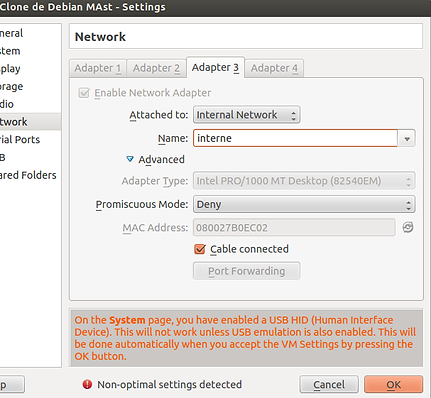
Task: Select the Network settings category
Action: pyautogui.click(x=30, y=122)
